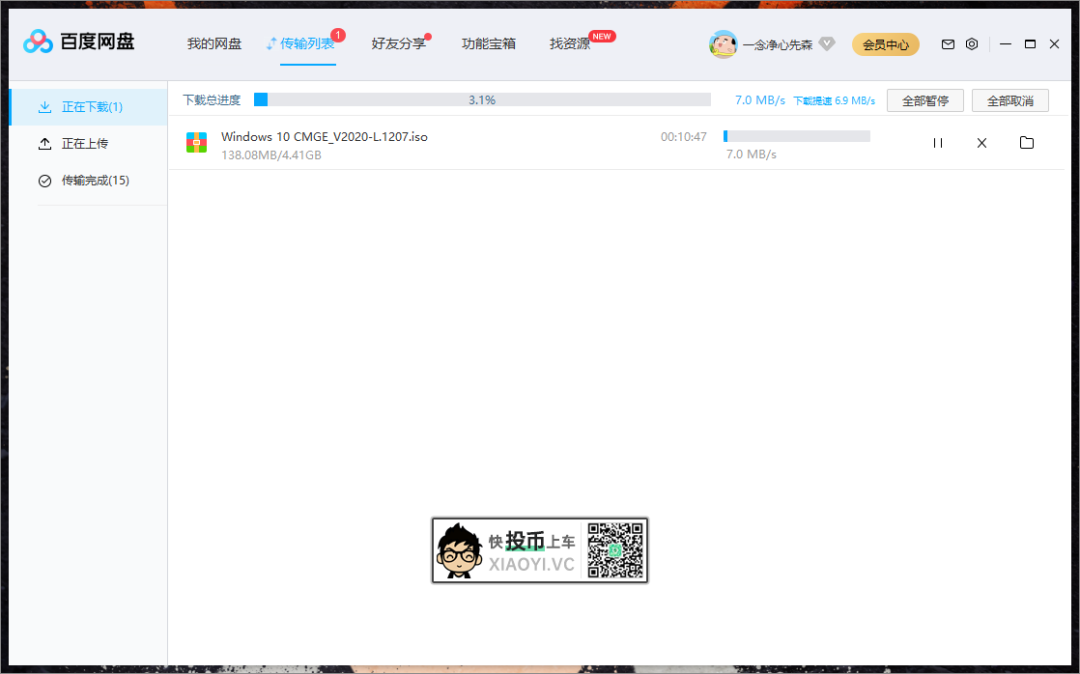Switch to the 传输列表 tab
The width and height of the screenshot is (1080, 674).
(x=307, y=43)
